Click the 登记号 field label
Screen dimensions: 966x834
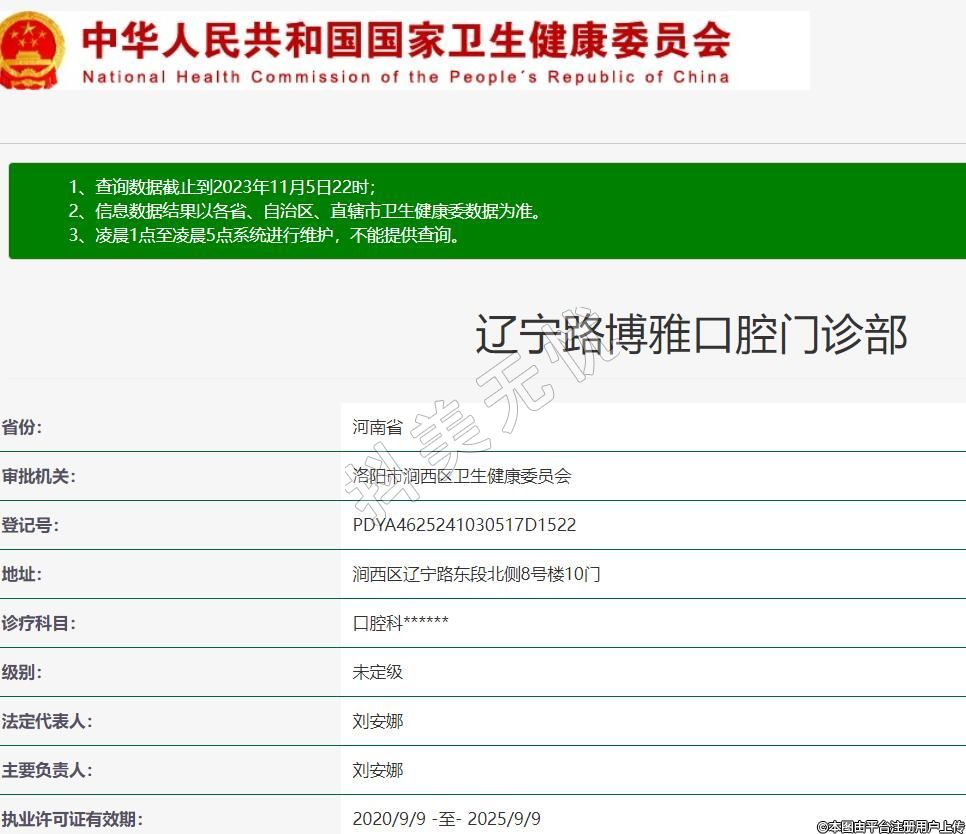click(x=30, y=525)
